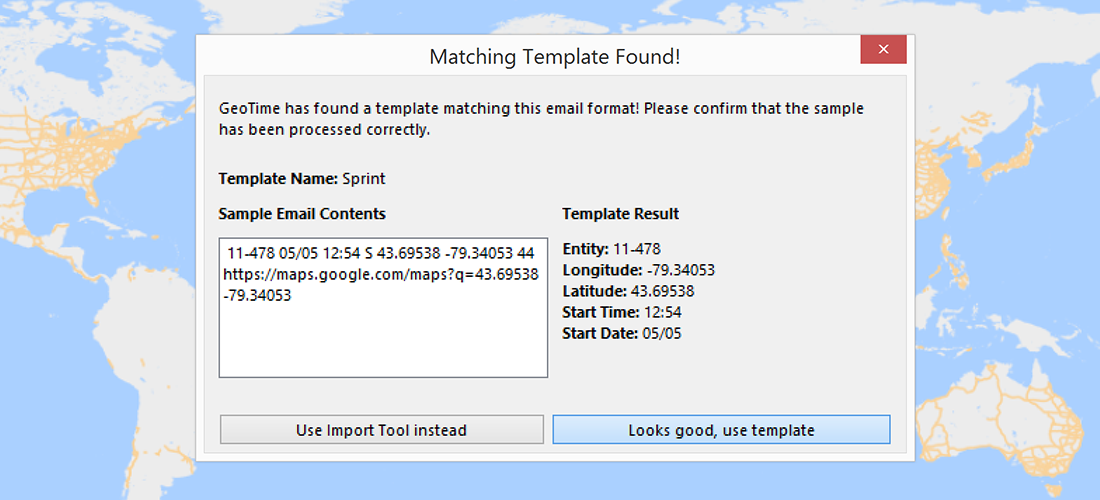Click the GeoTime confirmation message text

tap(540, 118)
